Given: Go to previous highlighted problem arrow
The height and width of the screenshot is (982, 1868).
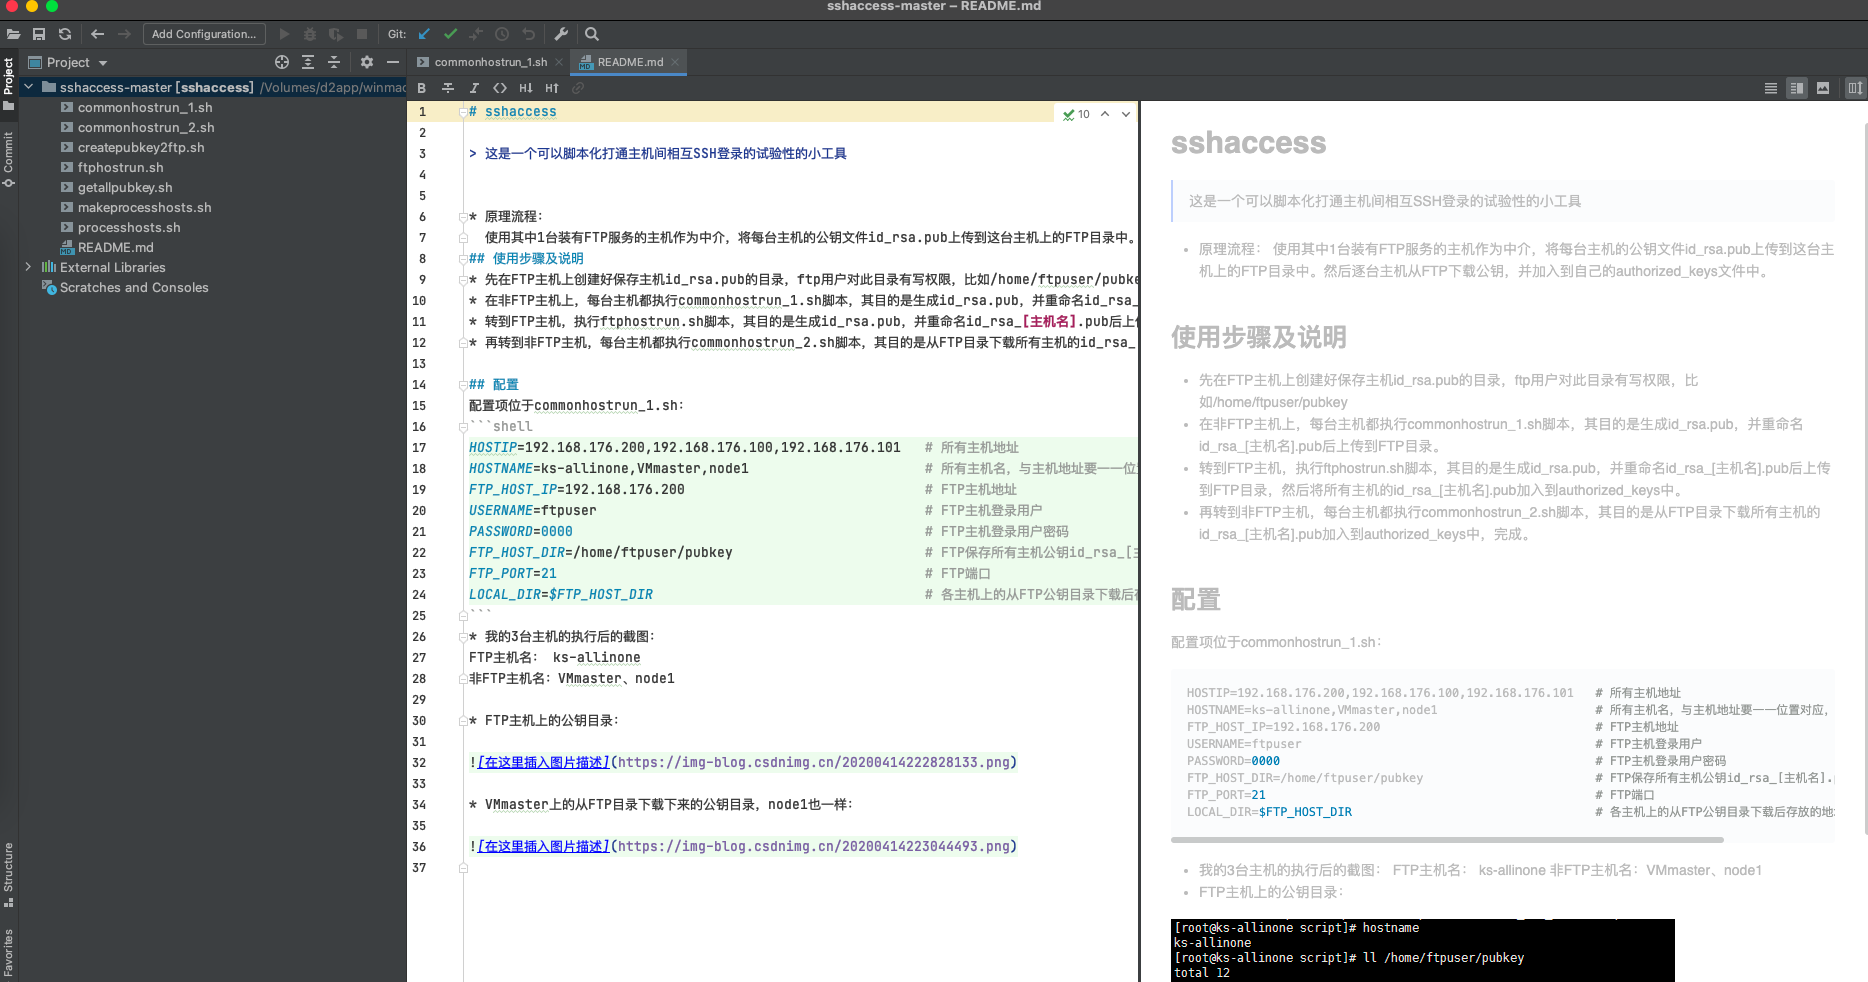Looking at the screenshot, I should 1105,114.
